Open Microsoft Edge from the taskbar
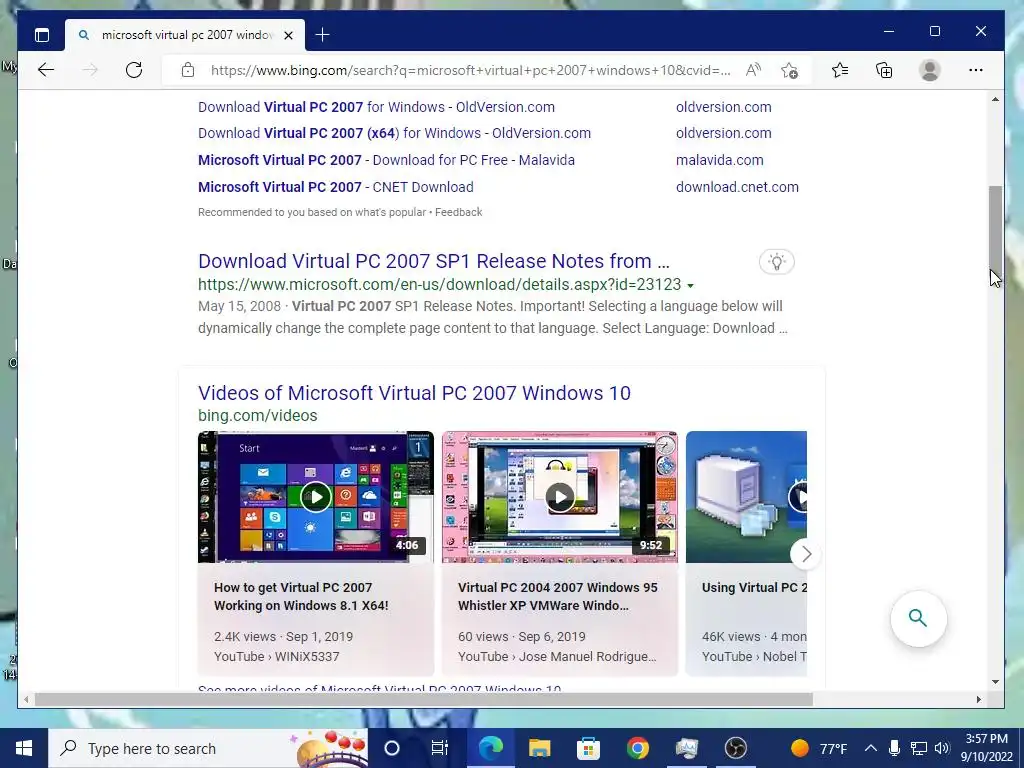Image resolution: width=1024 pixels, height=768 pixels. 490,748
